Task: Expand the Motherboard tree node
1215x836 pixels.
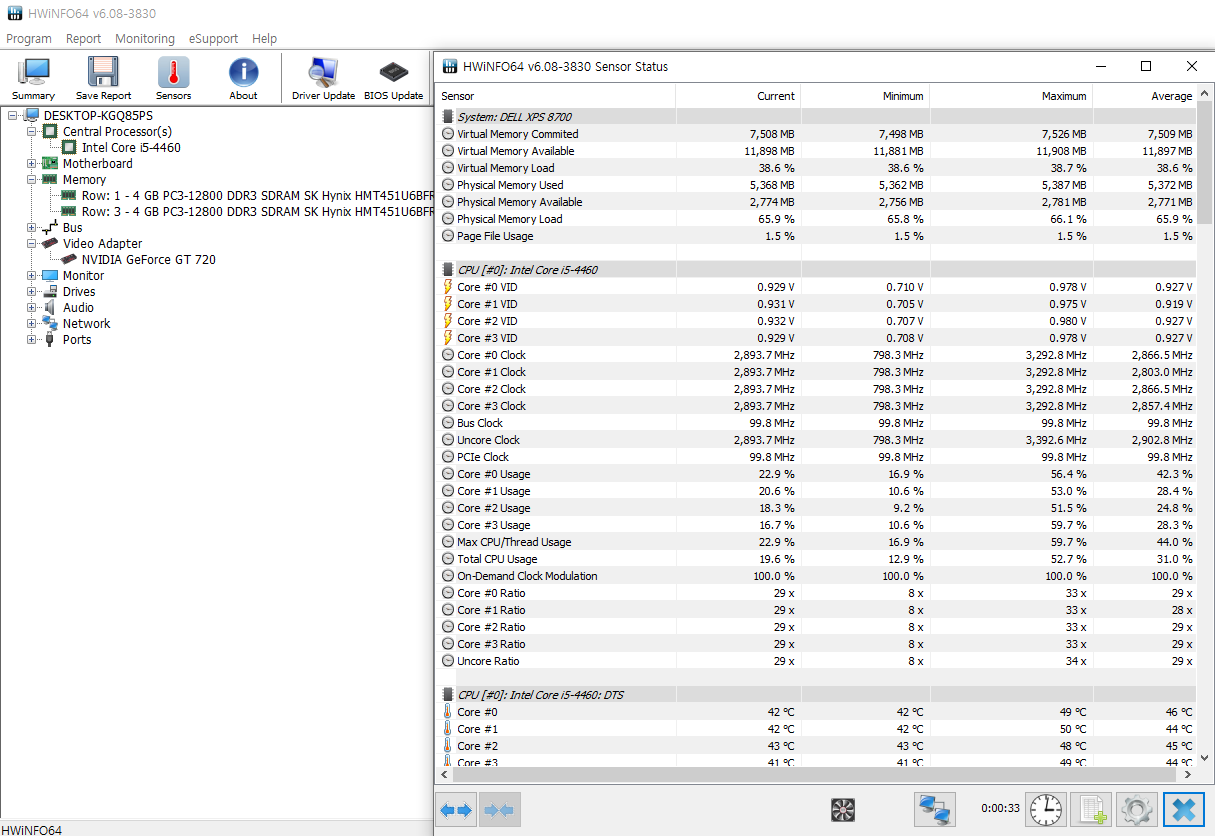Action: tap(31, 164)
